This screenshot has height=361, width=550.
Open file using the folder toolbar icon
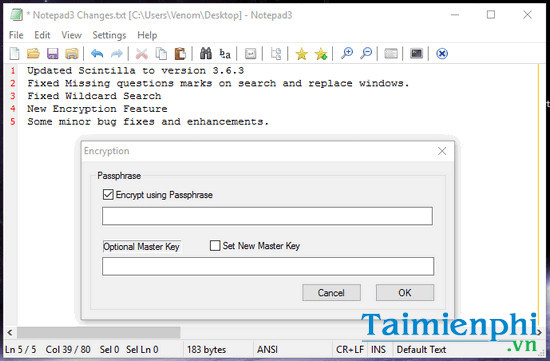pos(33,54)
